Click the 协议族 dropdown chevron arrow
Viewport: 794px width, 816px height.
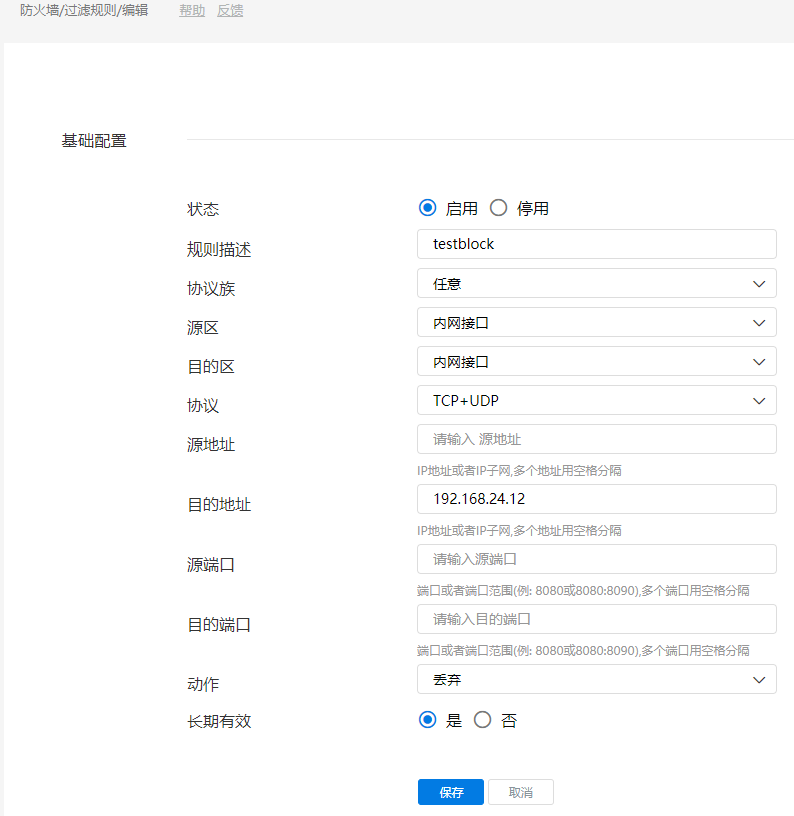(x=758, y=283)
